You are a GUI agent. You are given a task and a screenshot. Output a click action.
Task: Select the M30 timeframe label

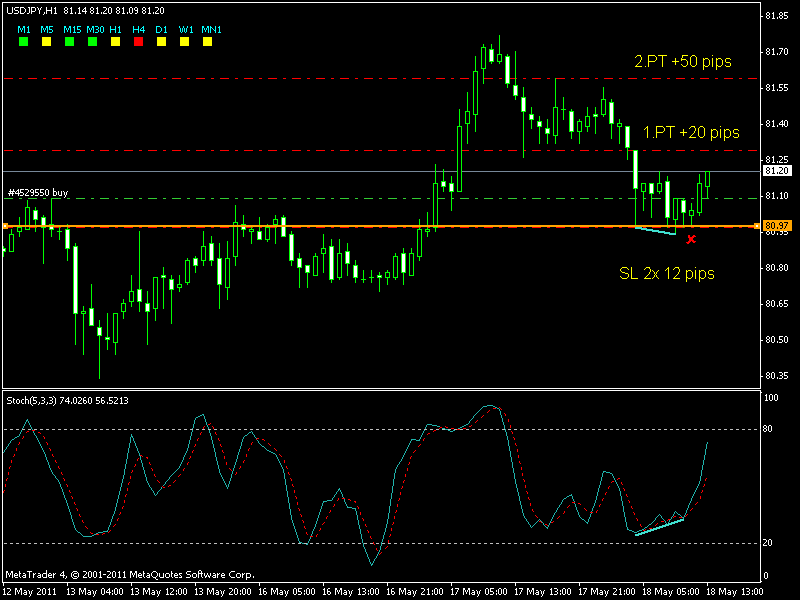coord(95,30)
